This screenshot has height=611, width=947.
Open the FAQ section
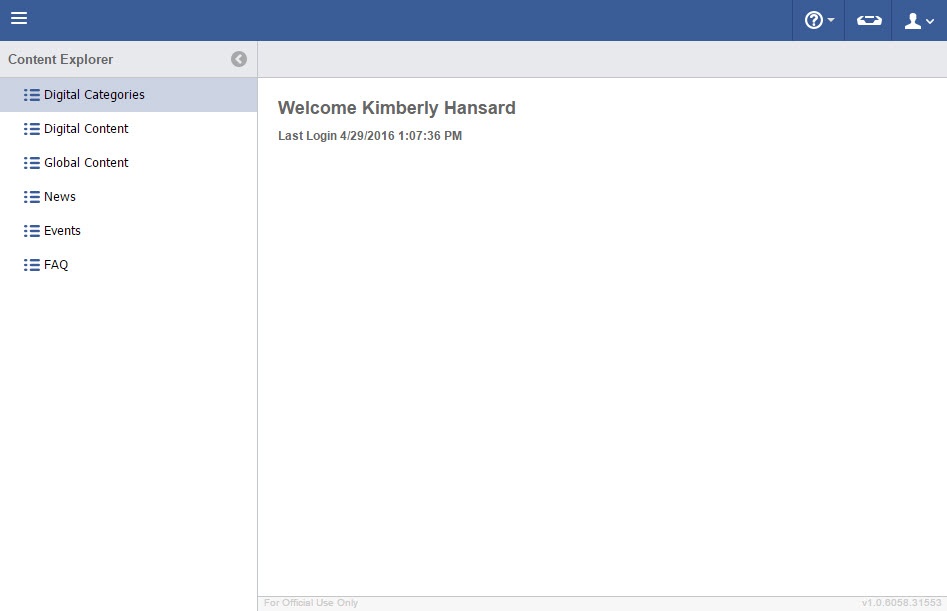click(56, 265)
